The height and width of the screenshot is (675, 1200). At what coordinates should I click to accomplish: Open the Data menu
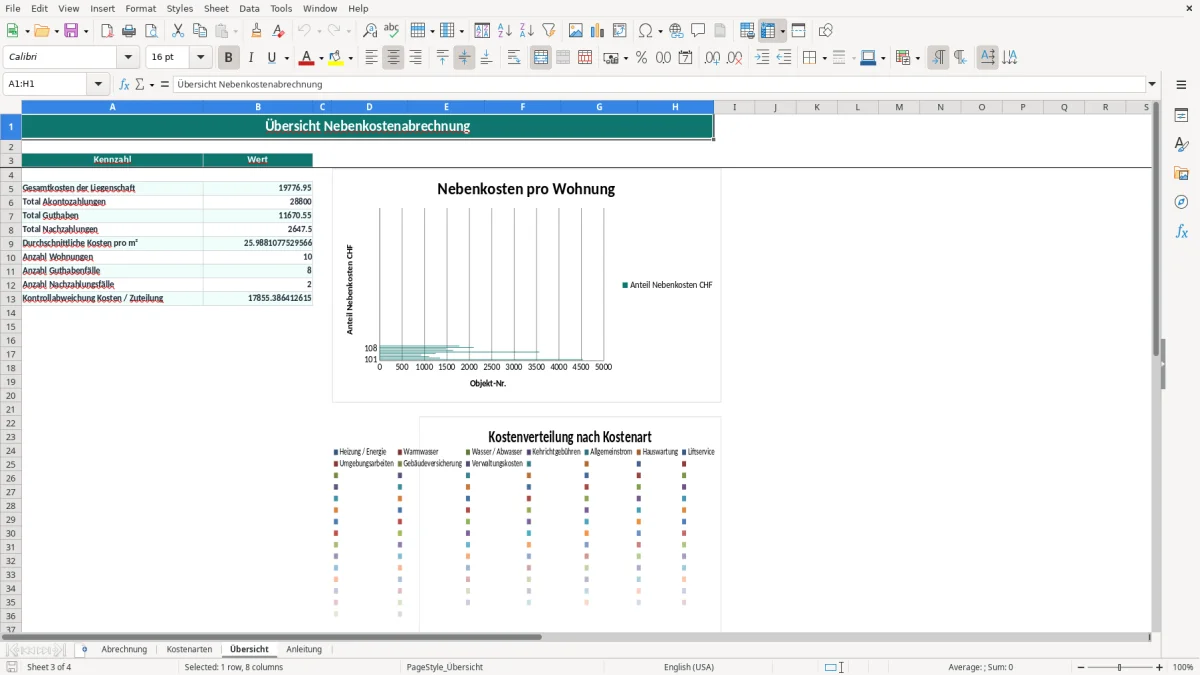click(249, 8)
